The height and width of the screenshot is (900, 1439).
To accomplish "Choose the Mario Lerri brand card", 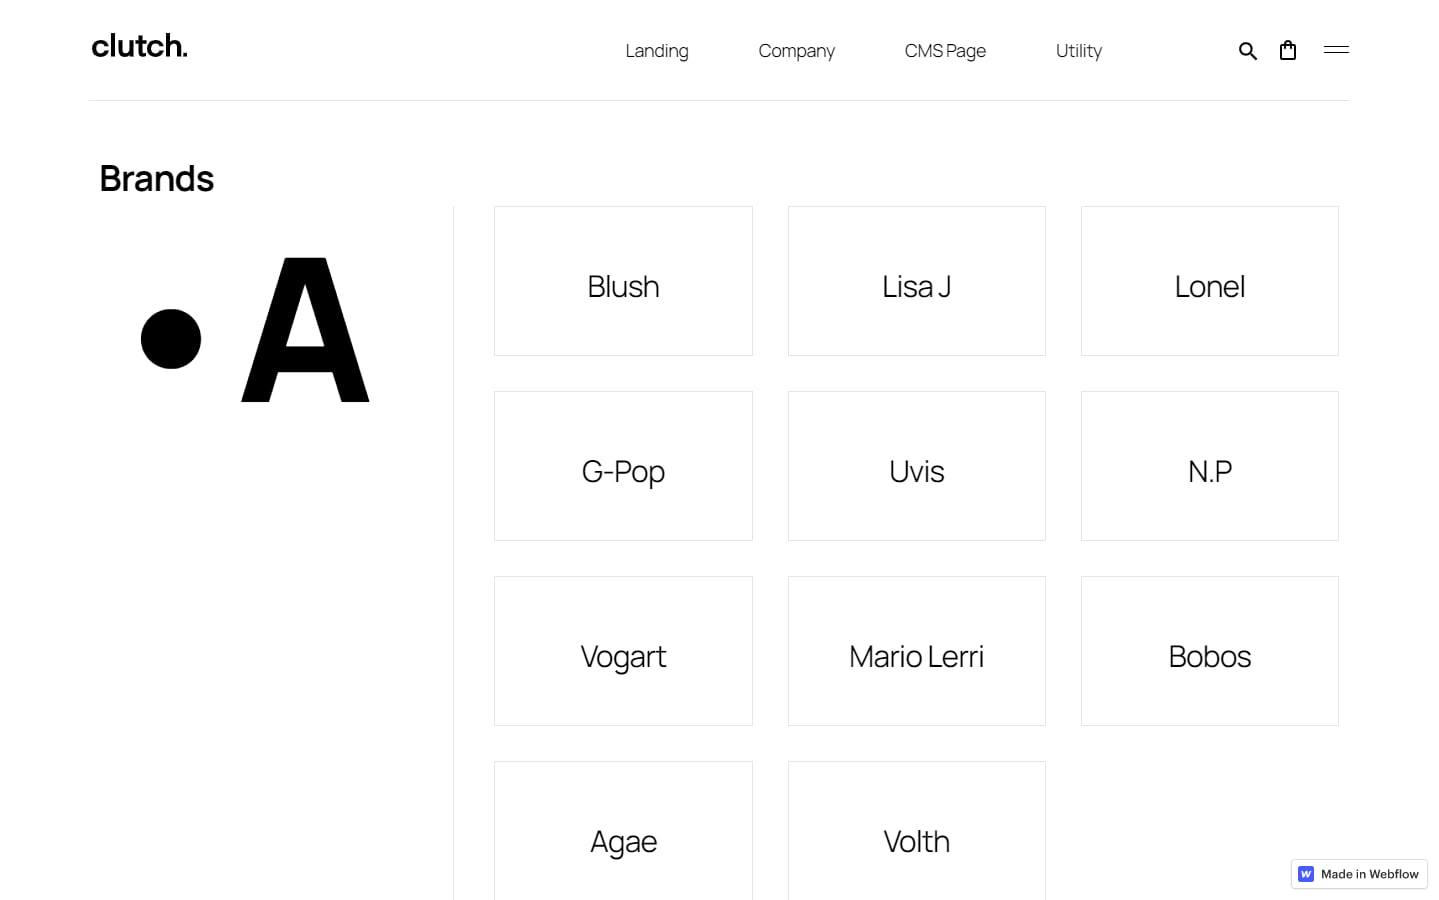I will click(x=916, y=651).
